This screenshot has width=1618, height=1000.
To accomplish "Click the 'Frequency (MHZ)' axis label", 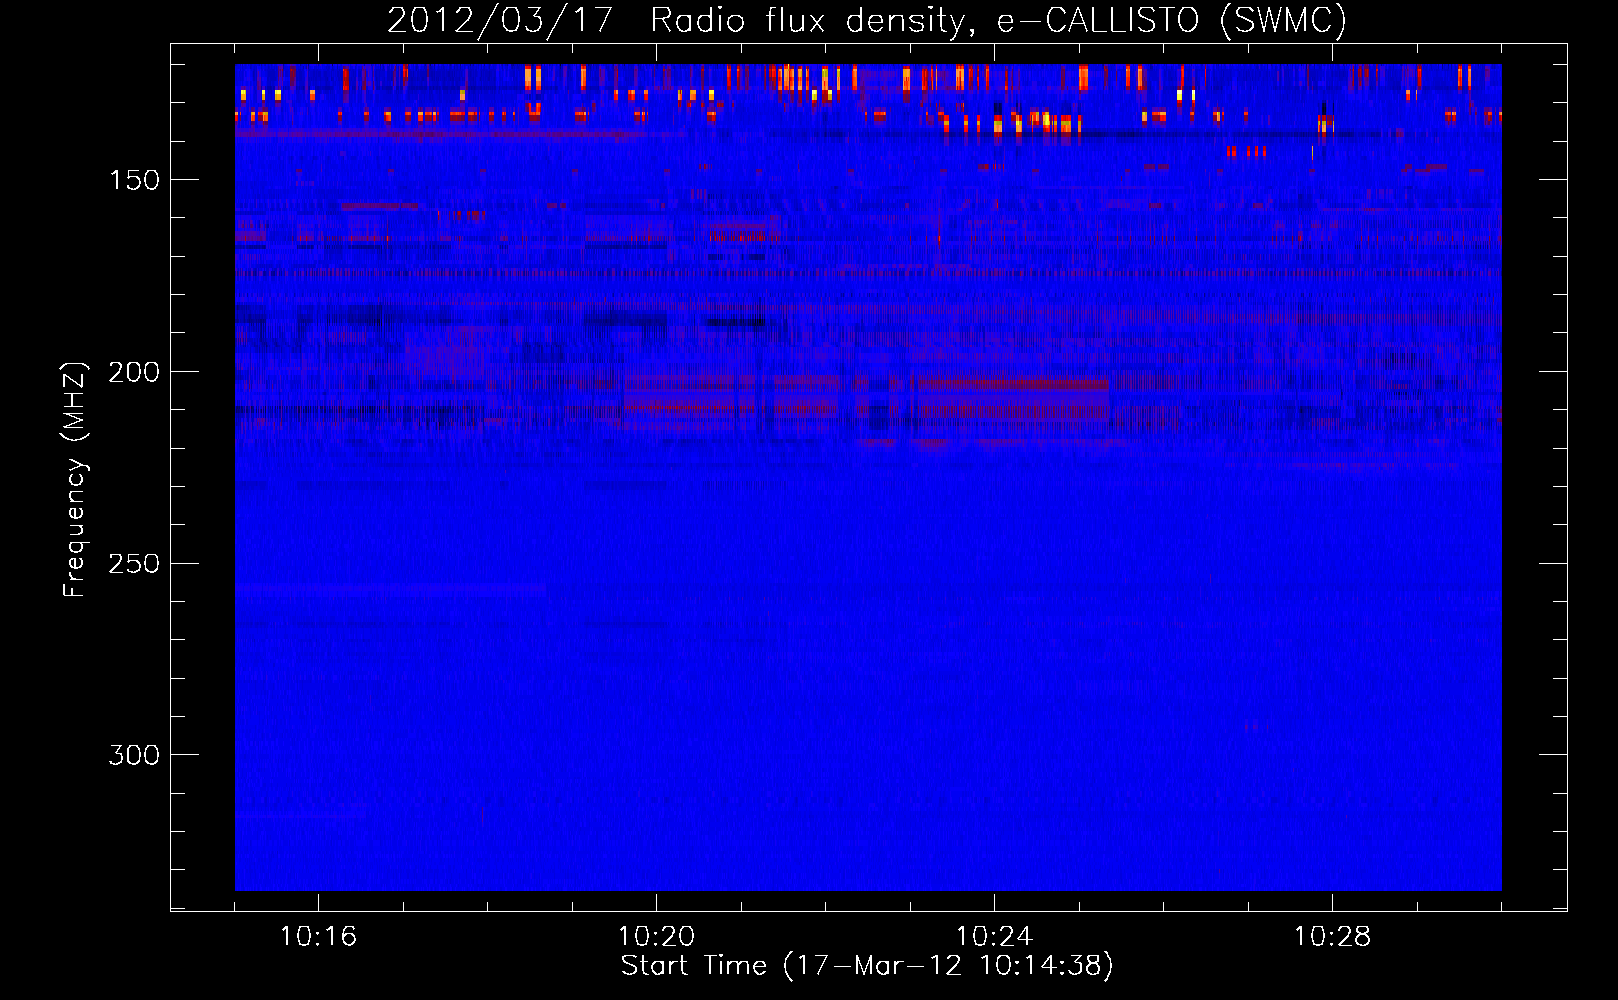I will [x=75, y=480].
